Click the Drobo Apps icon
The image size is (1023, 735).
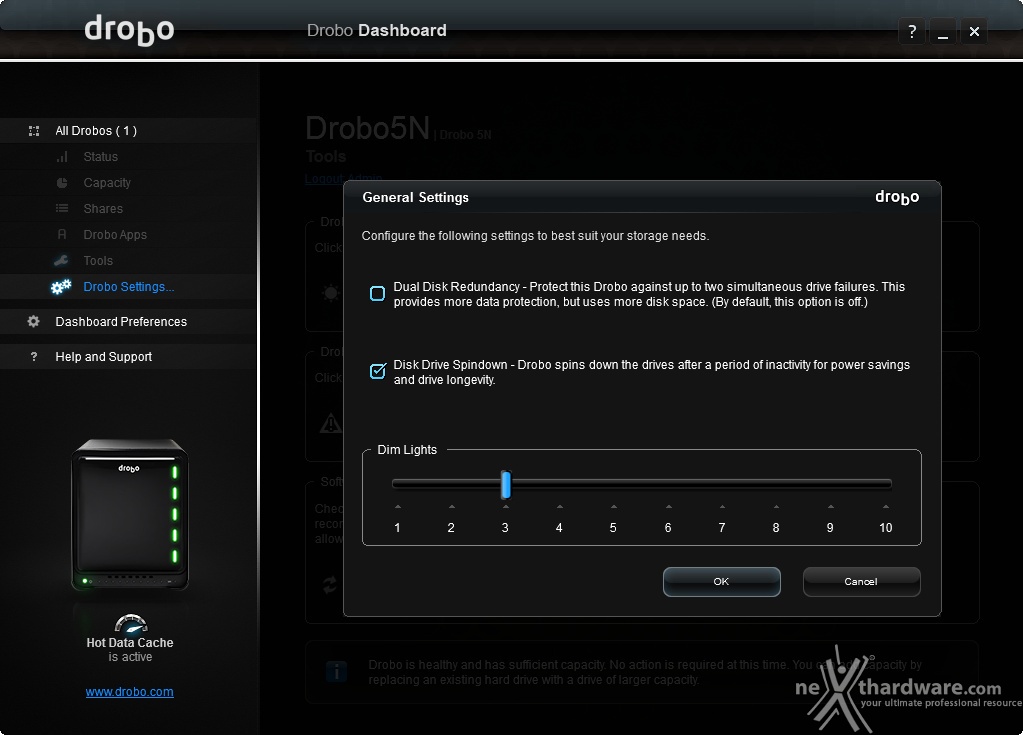coord(62,235)
